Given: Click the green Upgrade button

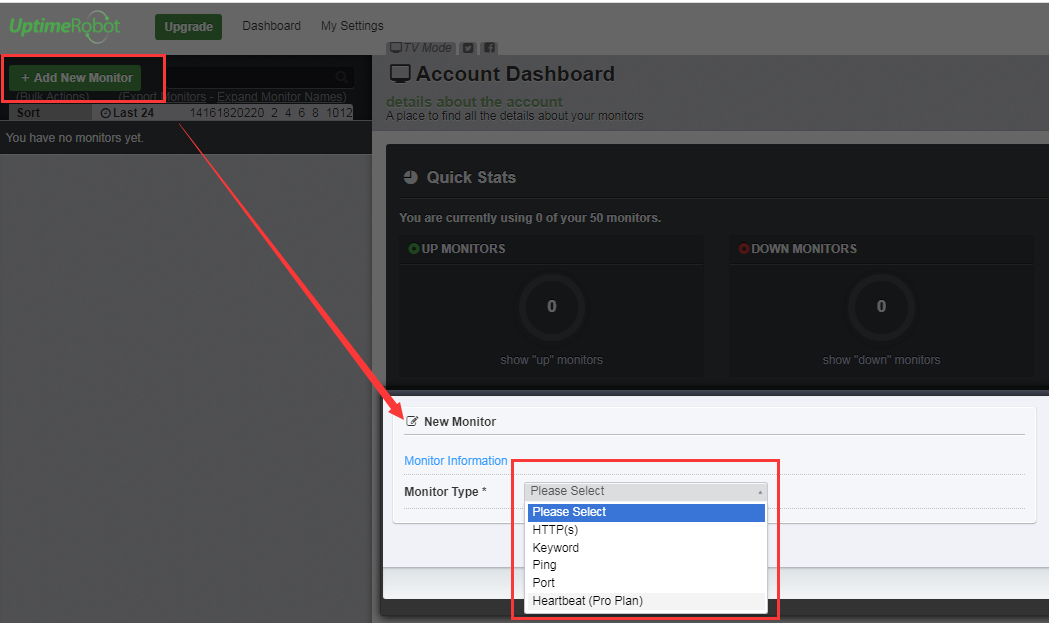Looking at the screenshot, I should coord(188,27).
